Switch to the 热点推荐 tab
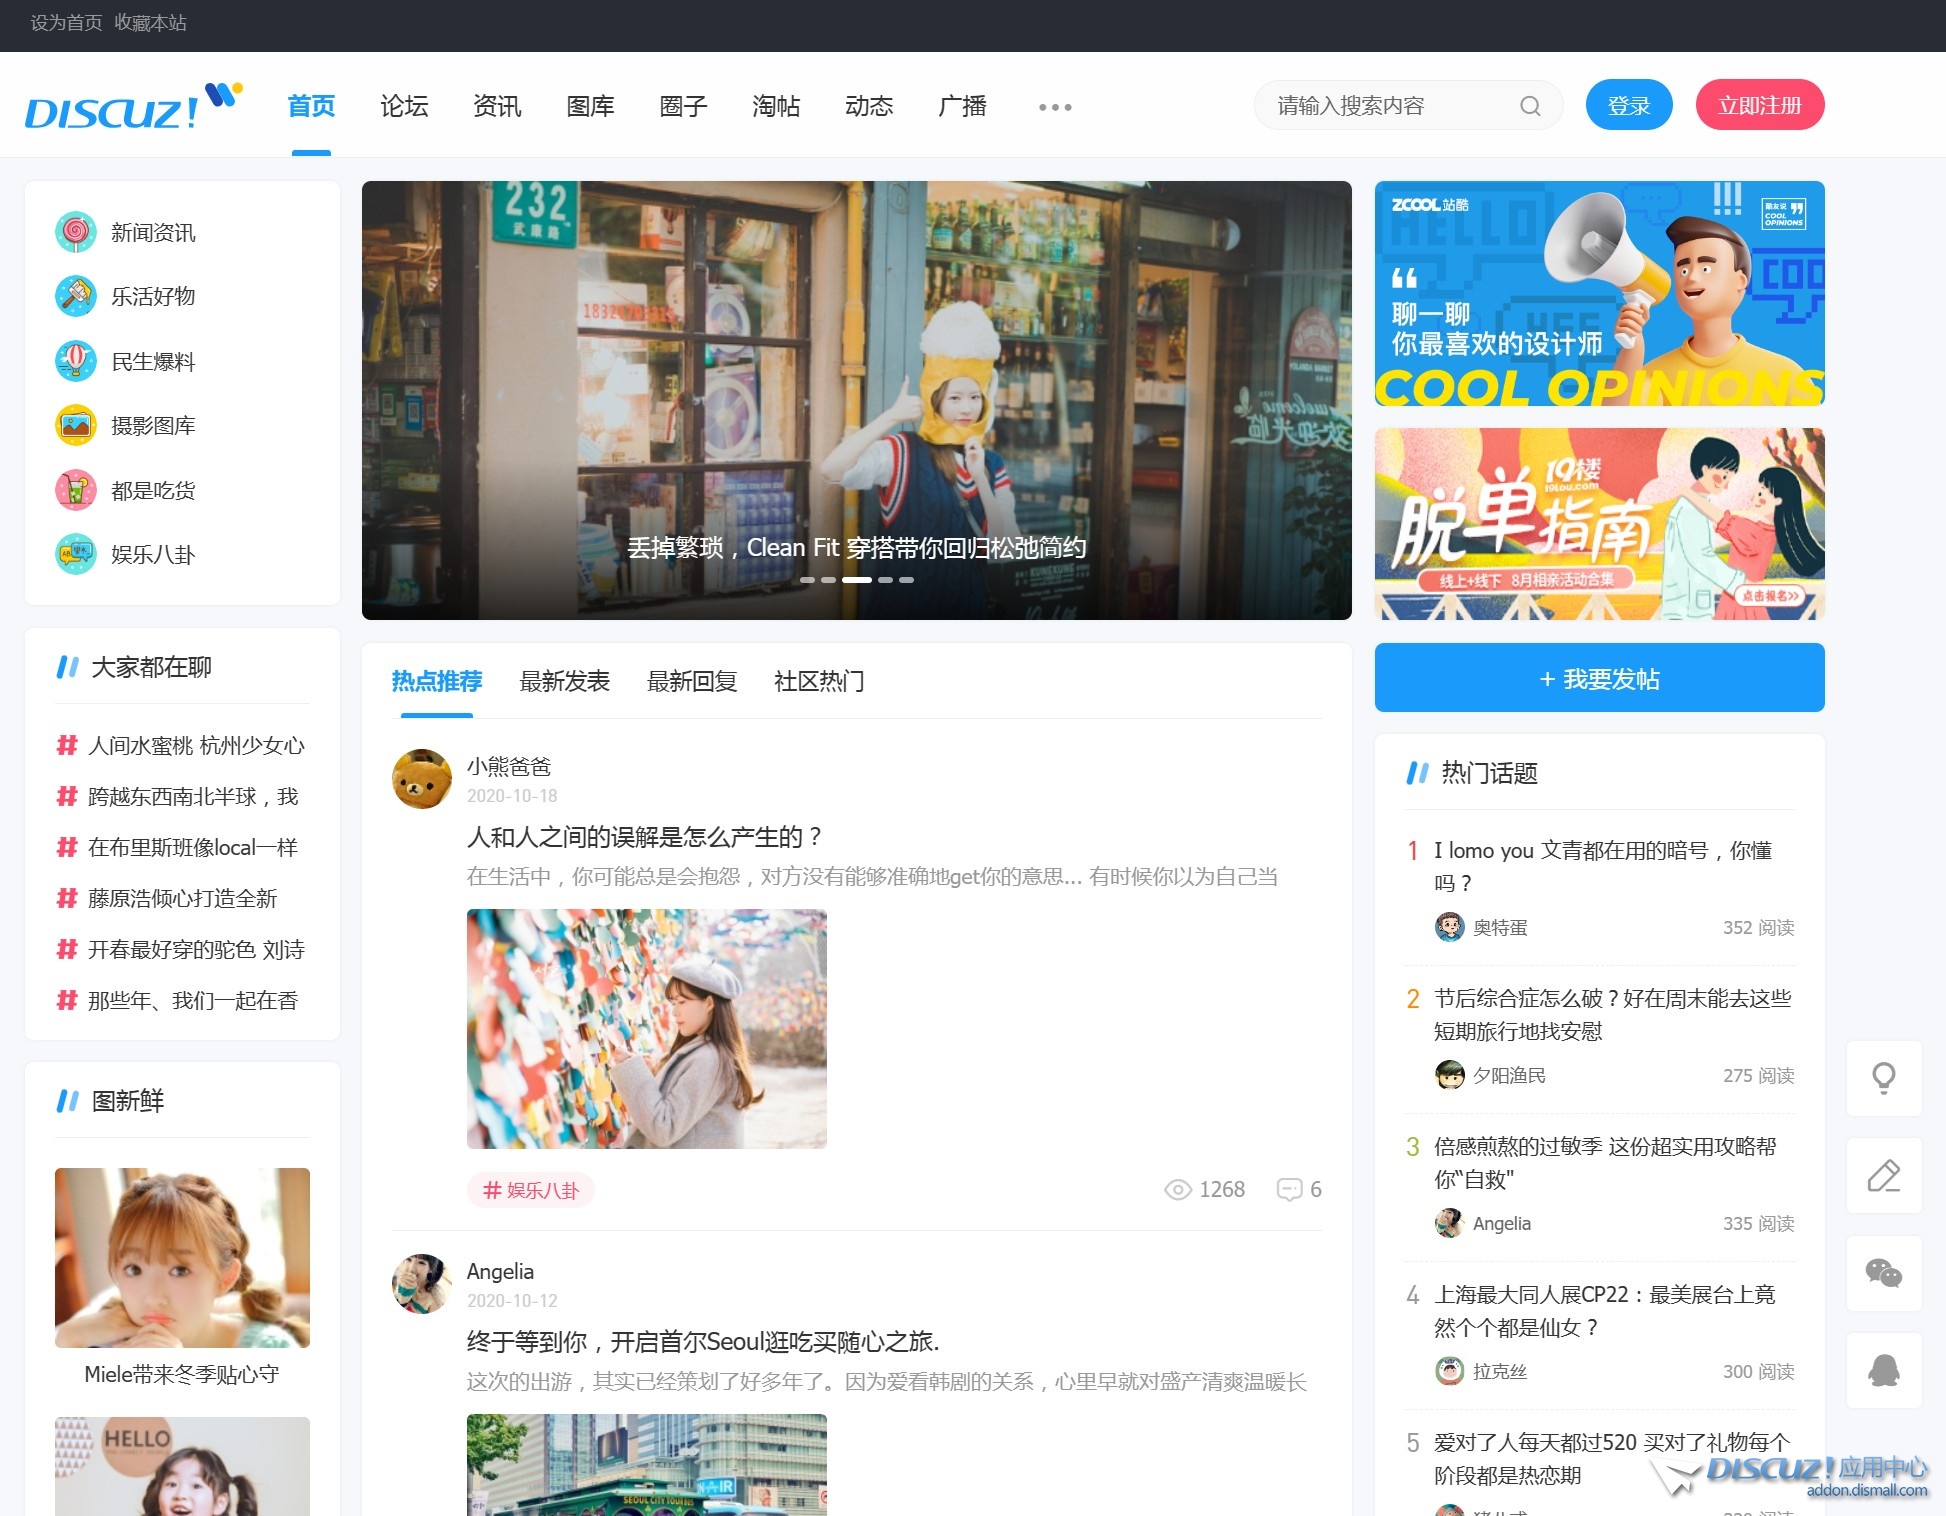This screenshot has width=1946, height=1516. [437, 682]
